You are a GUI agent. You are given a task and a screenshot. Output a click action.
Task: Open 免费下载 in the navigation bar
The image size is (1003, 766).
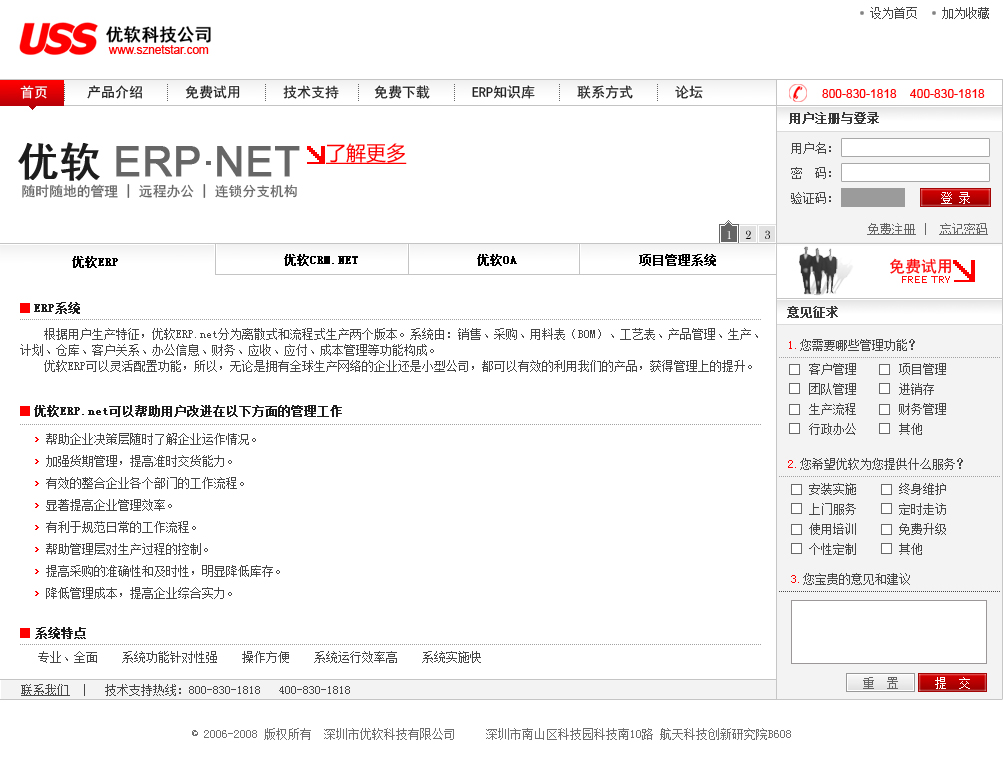pos(402,93)
